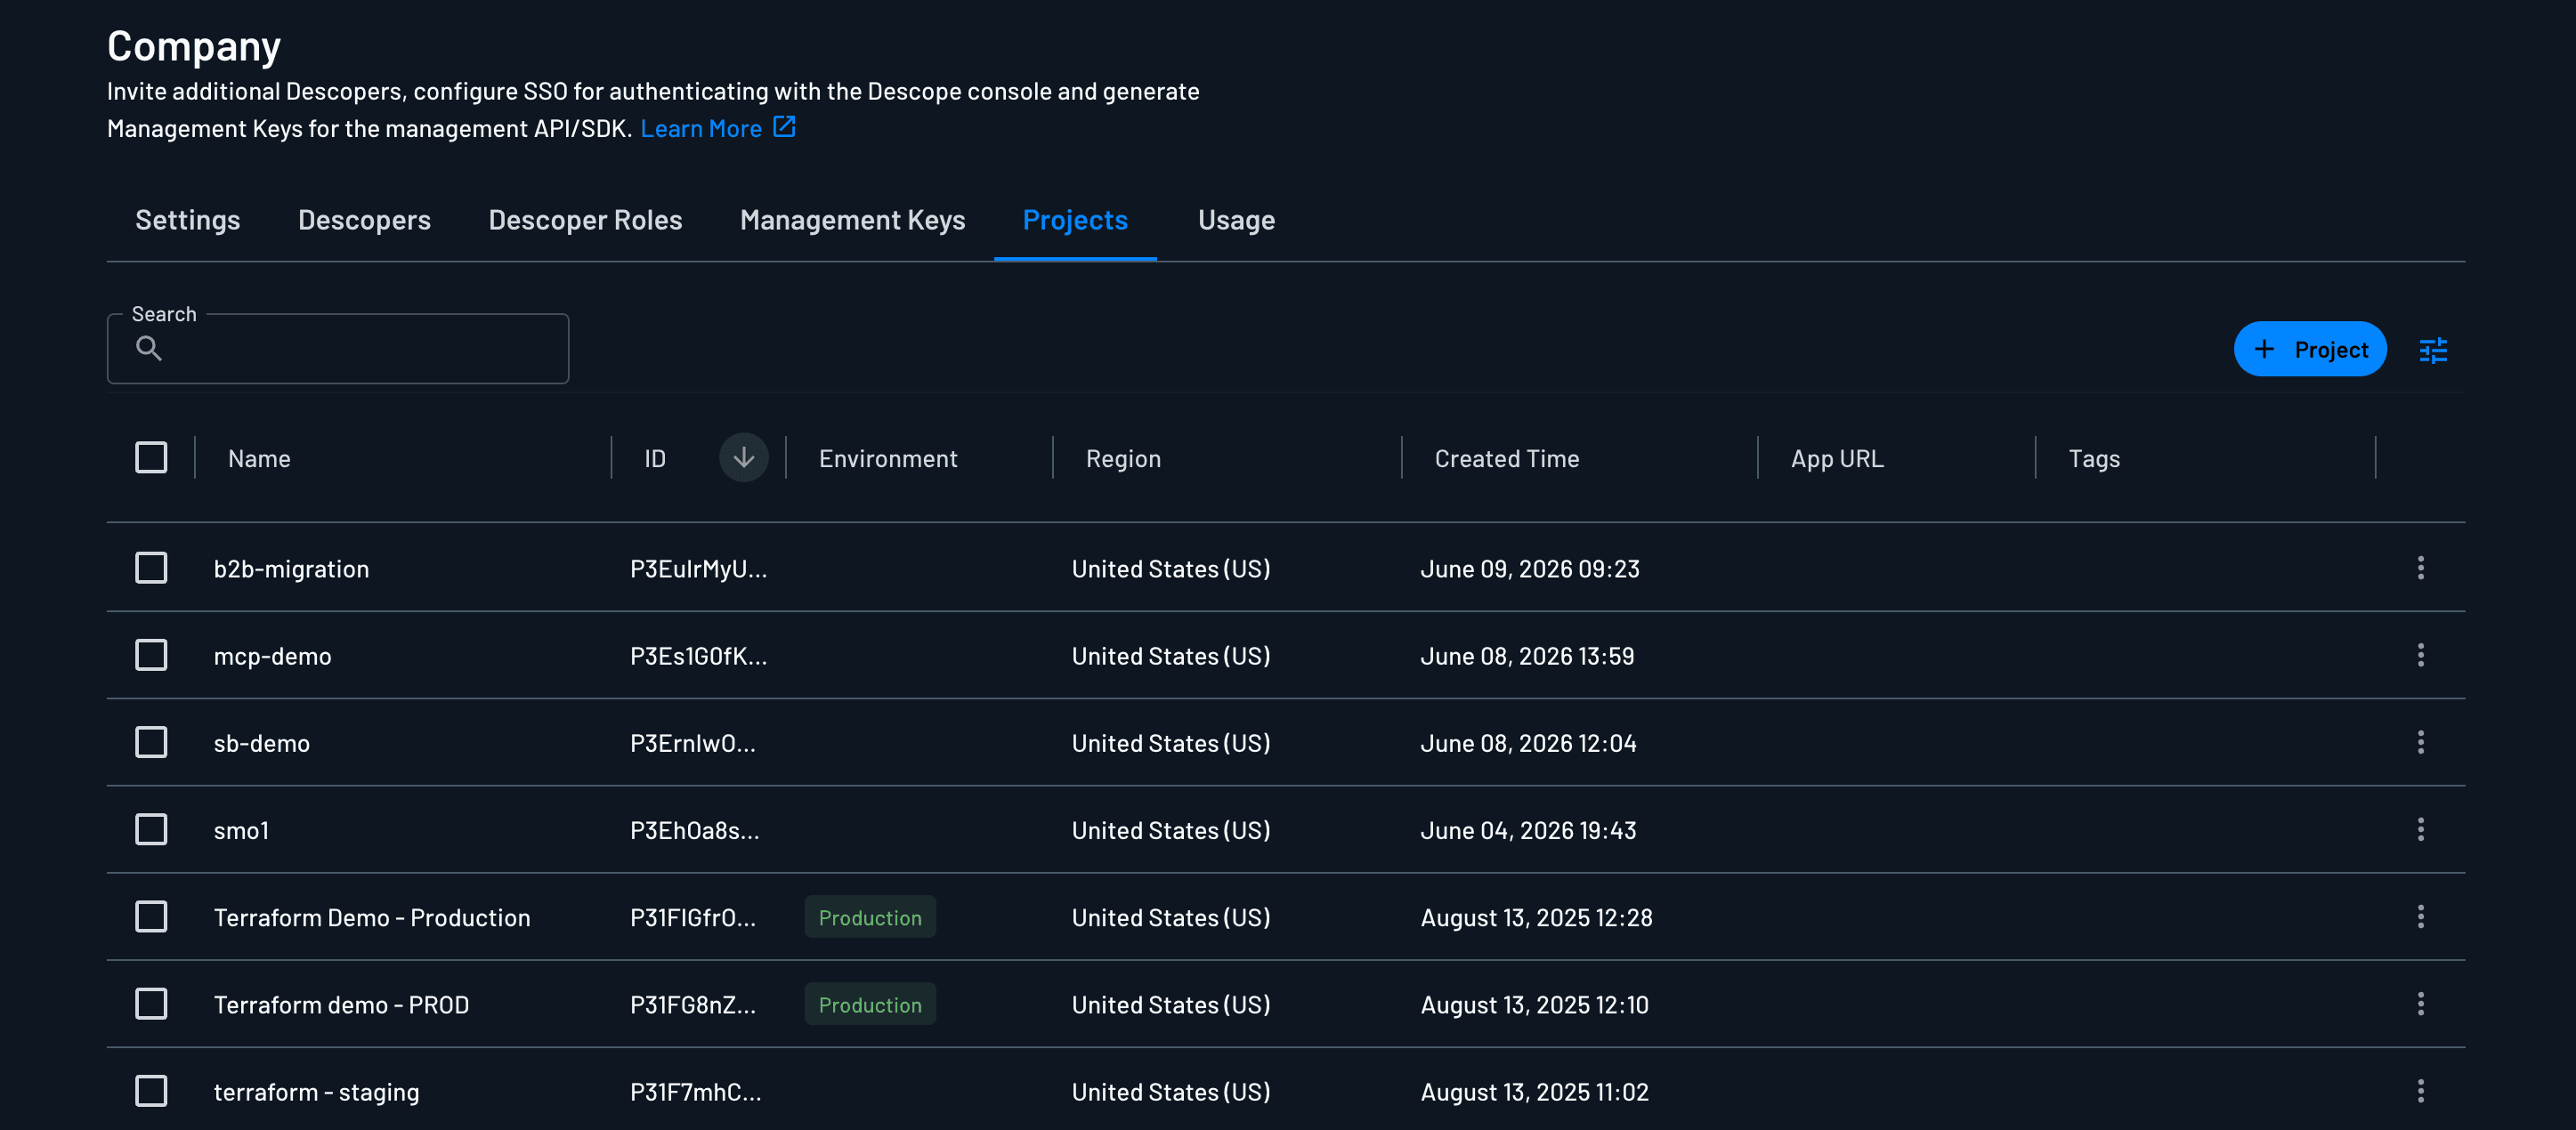Open options menu for mcp-demo row

2420,655
